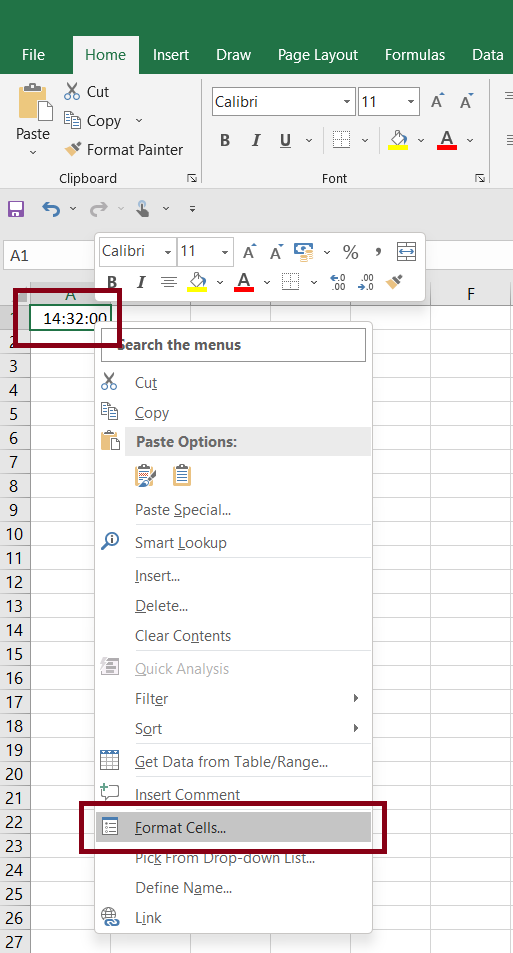Open ribbon Borders dropdown arrow
This screenshot has height=953, width=513.
pyautogui.click(x=365, y=140)
